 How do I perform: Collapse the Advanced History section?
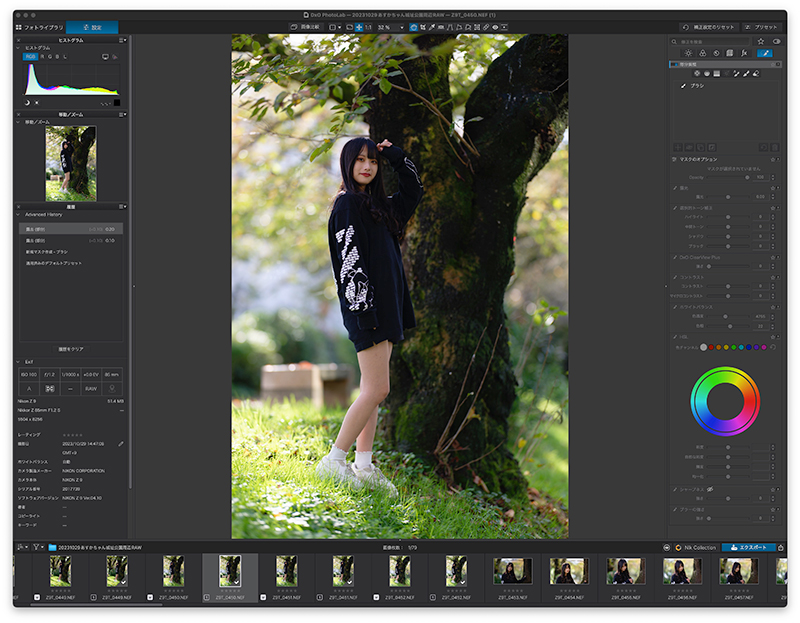click(x=18, y=215)
